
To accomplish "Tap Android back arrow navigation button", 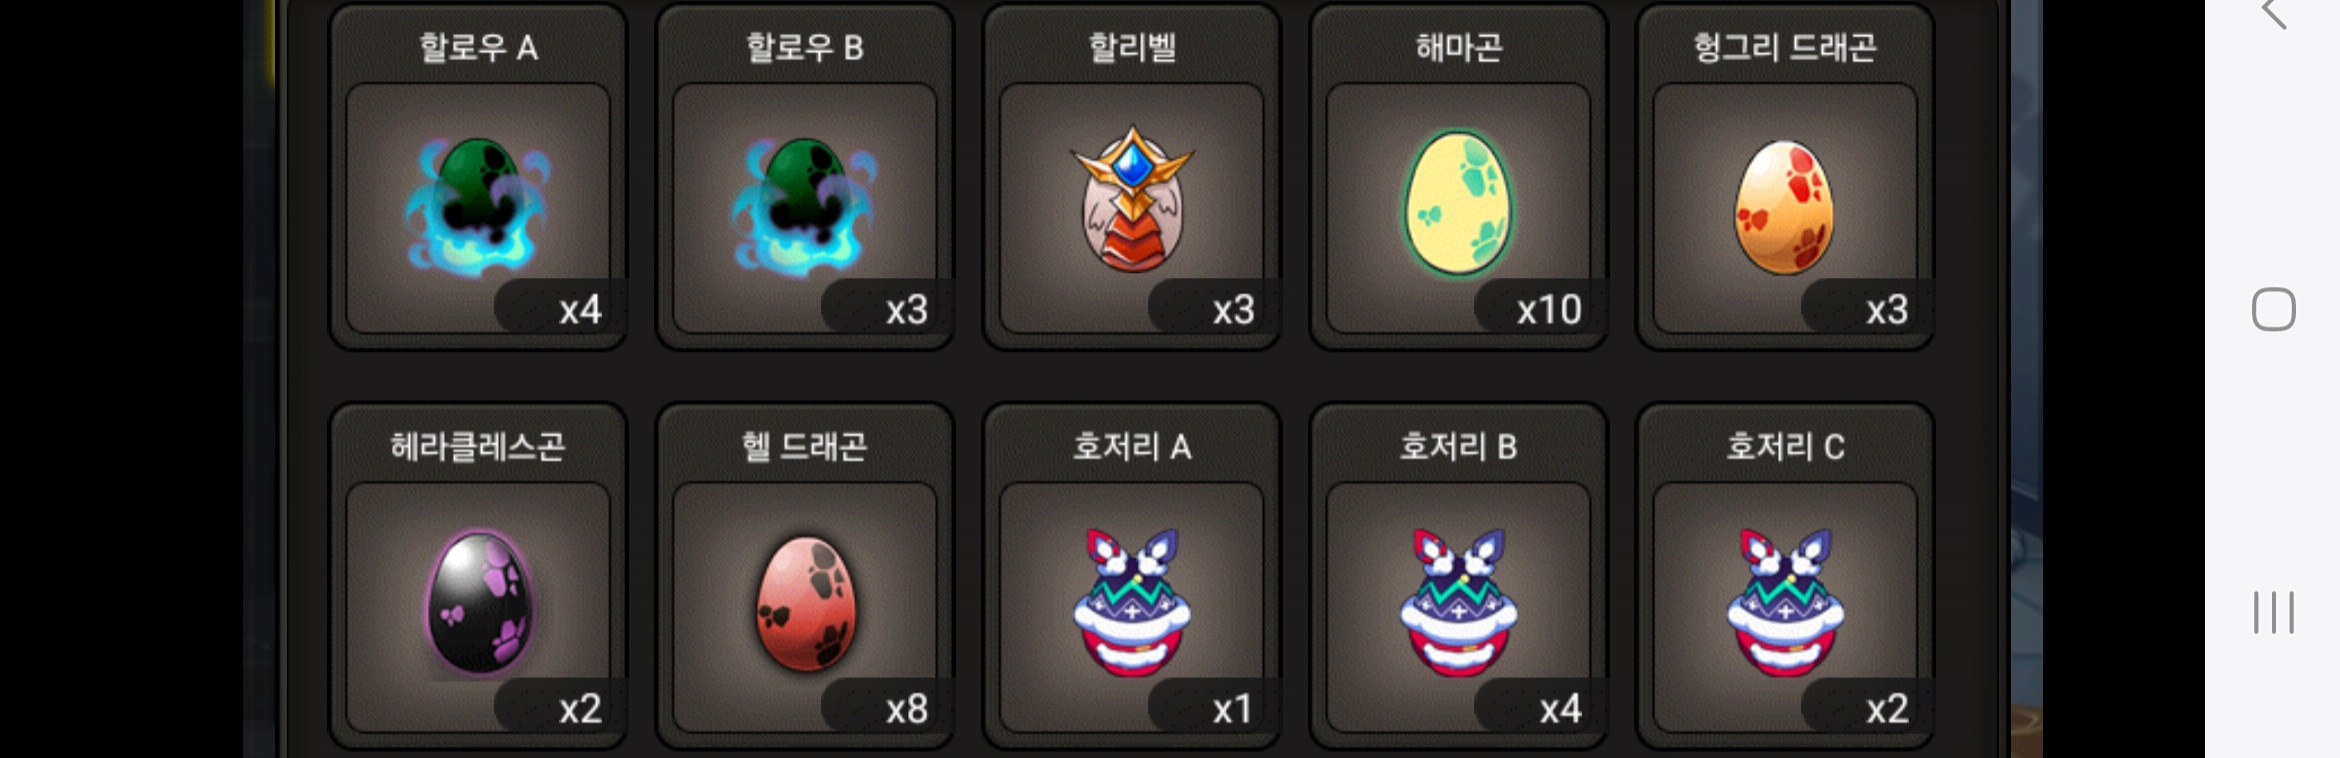I will point(2274,13).
